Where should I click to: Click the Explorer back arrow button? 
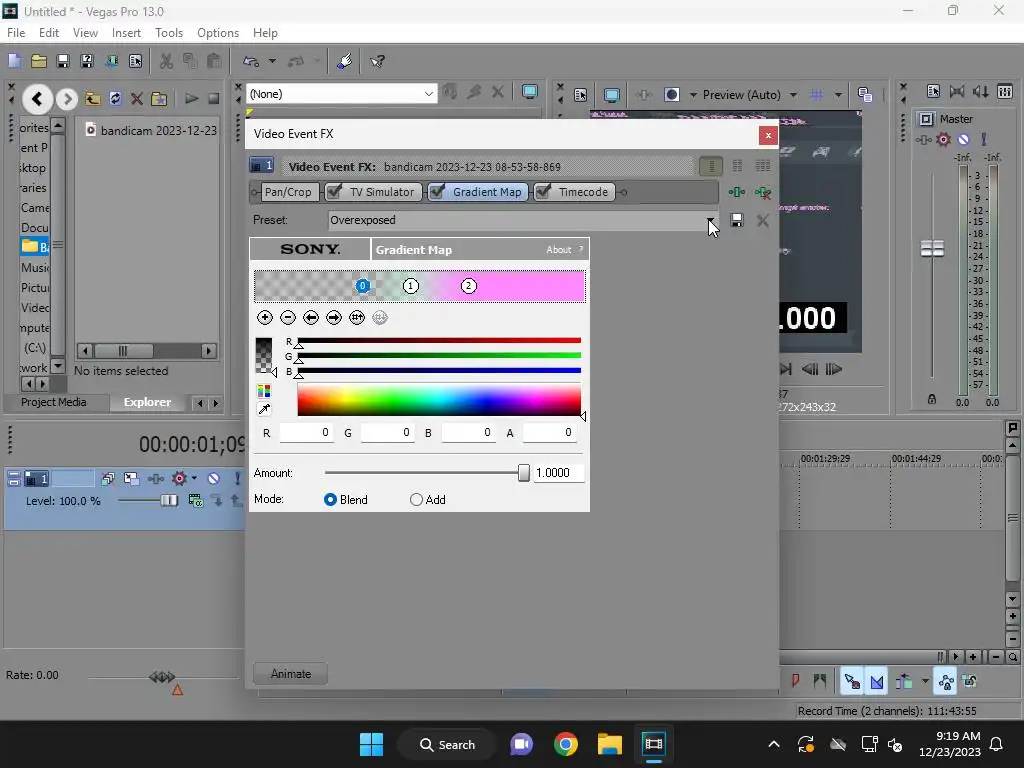click(x=37, y=99)
